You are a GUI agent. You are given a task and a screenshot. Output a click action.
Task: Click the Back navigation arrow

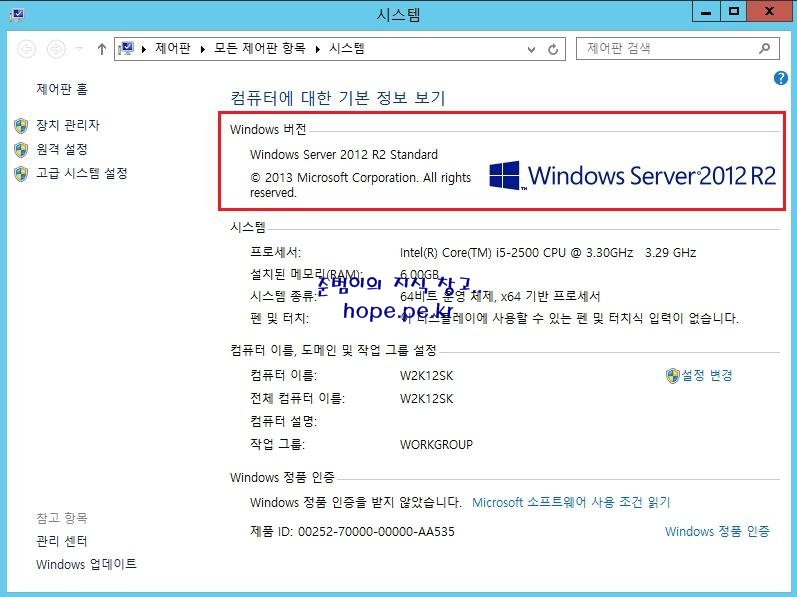tap(26, 49)
